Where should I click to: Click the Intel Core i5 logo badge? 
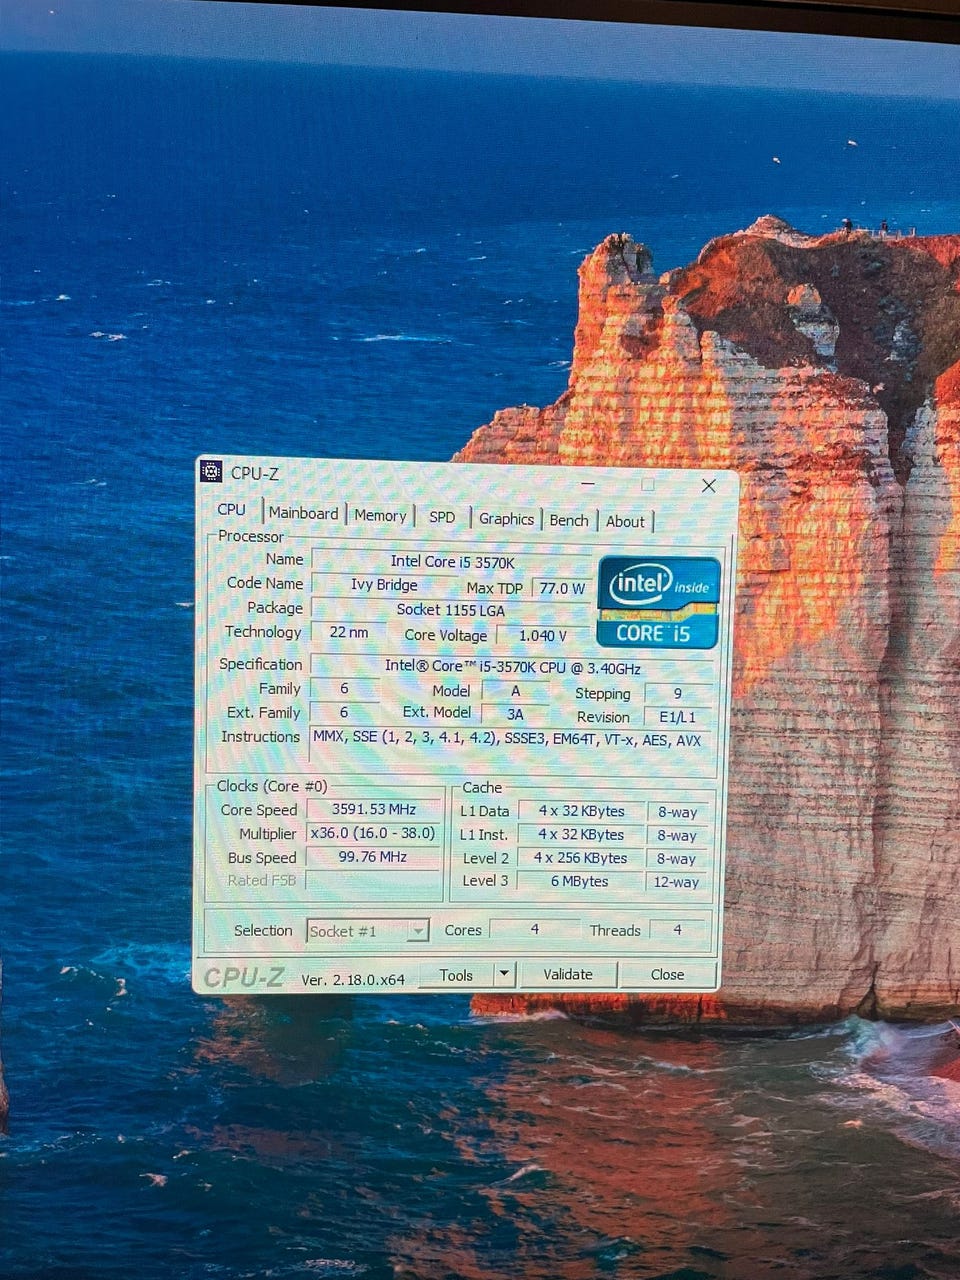[x=659, y=603]
